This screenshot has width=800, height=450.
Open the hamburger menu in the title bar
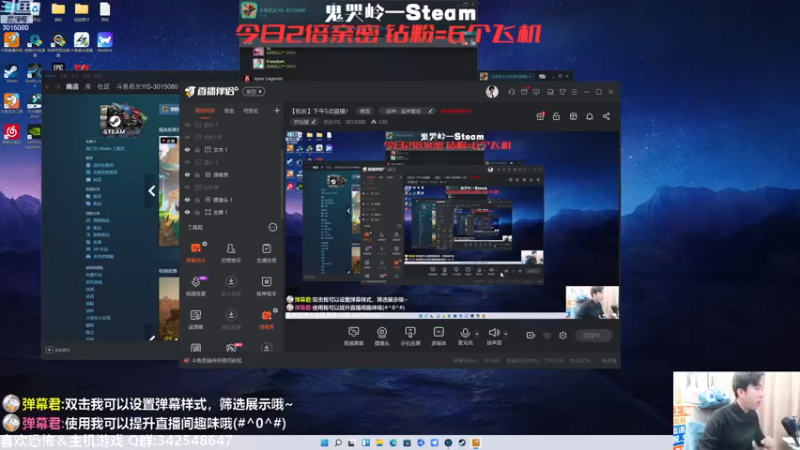[574, 92]
